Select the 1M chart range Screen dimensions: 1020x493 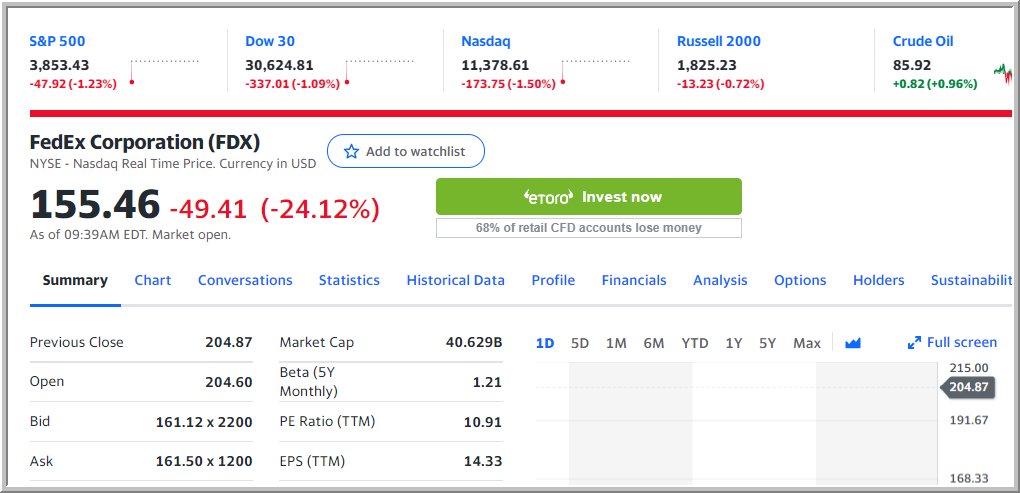click(616, 343)
